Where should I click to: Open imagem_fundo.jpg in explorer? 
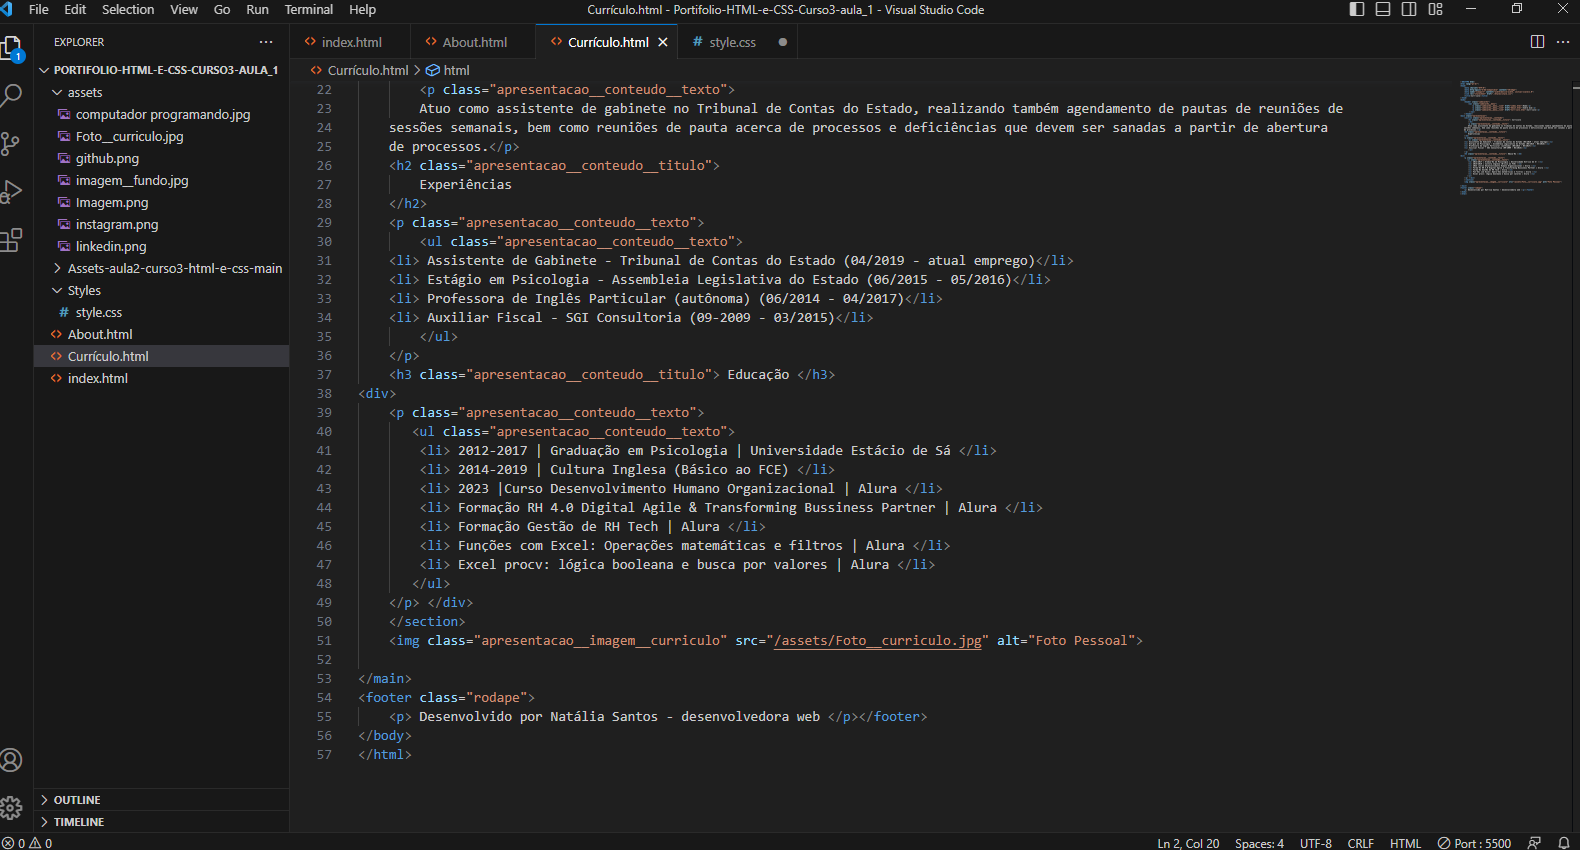161,180
